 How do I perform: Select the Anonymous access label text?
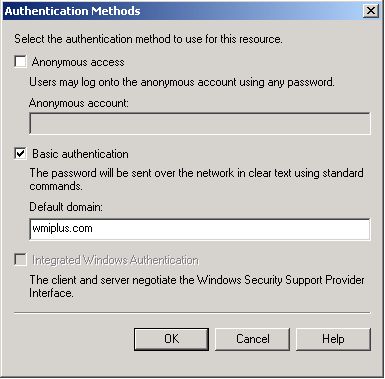pos(78,62)
